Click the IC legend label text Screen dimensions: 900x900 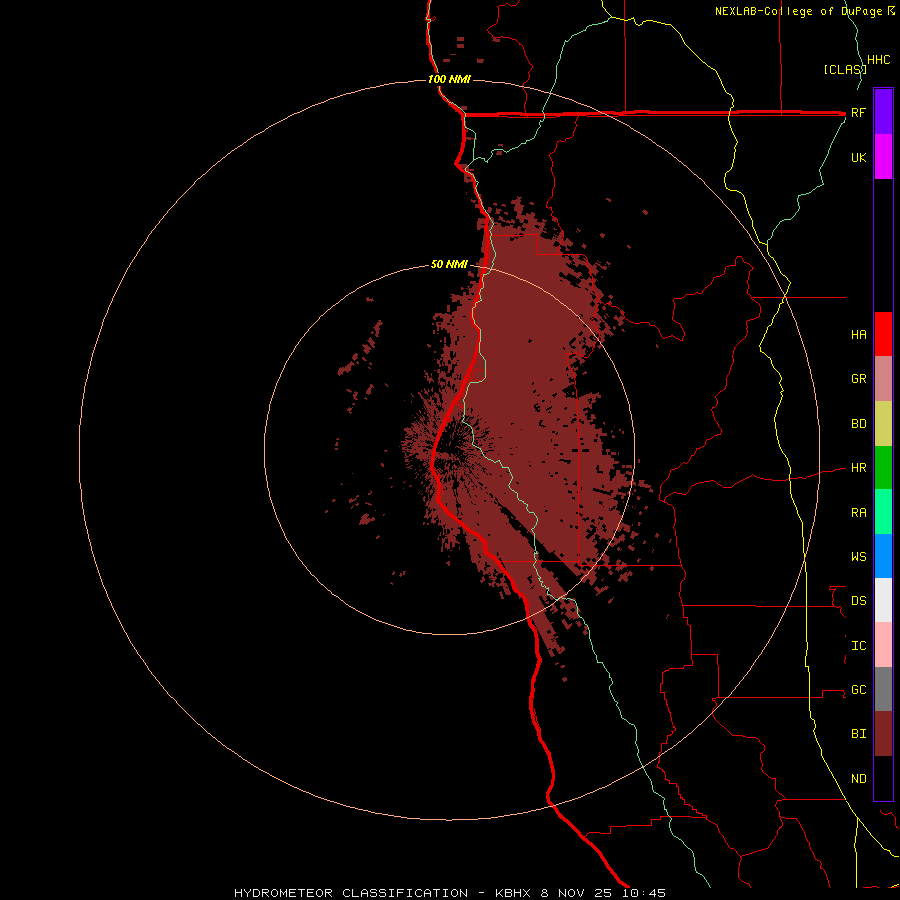click(859, 646)
